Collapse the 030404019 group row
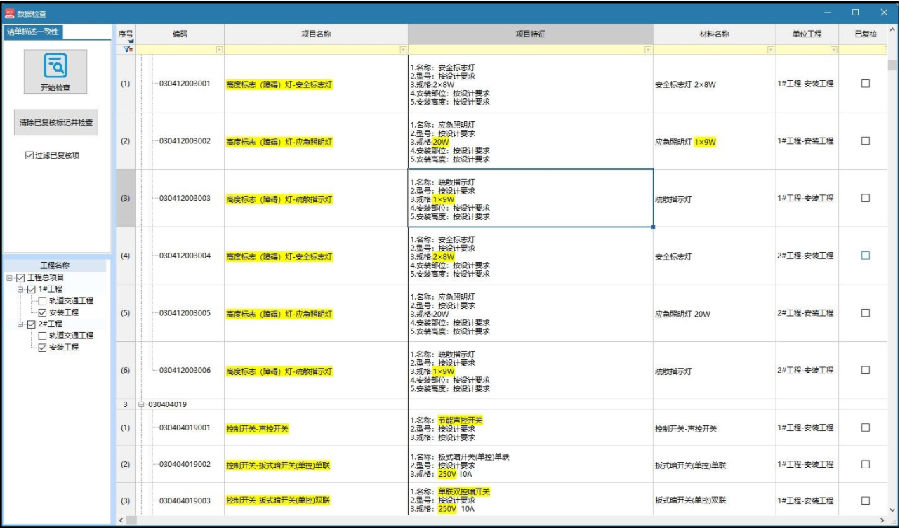Screen dimensions: 899x528 140,404
